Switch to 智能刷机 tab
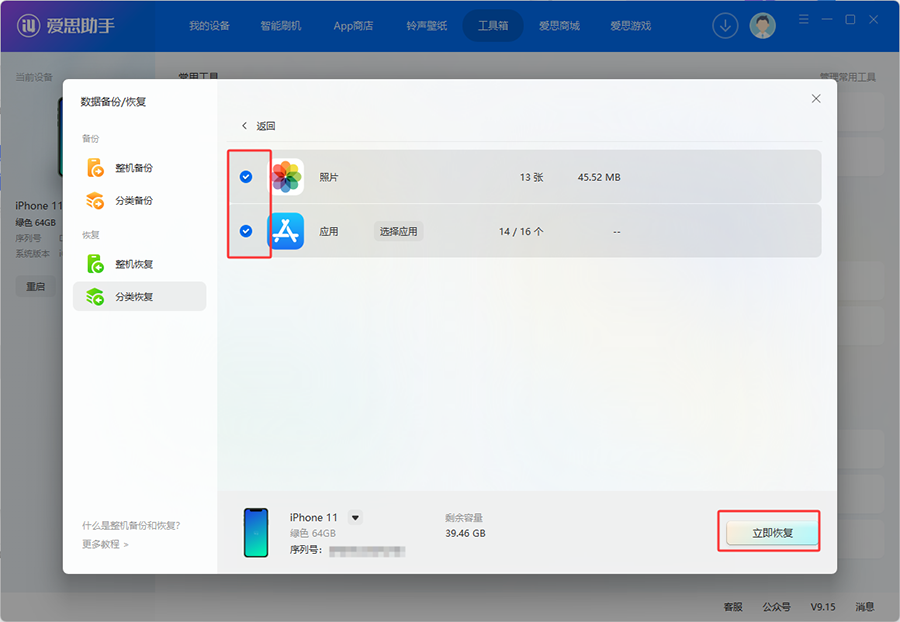The width and height of the screenshot is (900, 622). coord(281,26)
